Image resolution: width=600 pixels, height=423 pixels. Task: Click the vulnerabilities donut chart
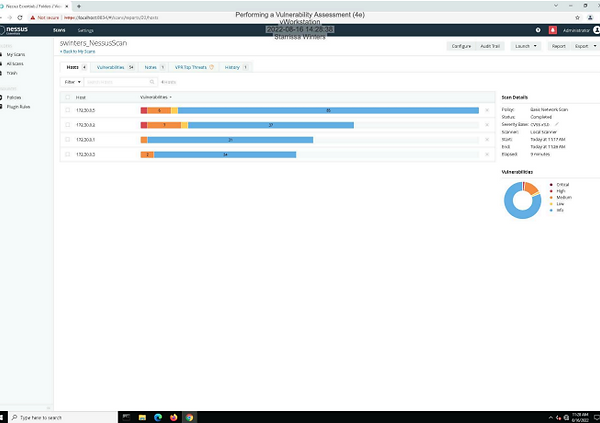pyautogui.click(x=522, y=200)
